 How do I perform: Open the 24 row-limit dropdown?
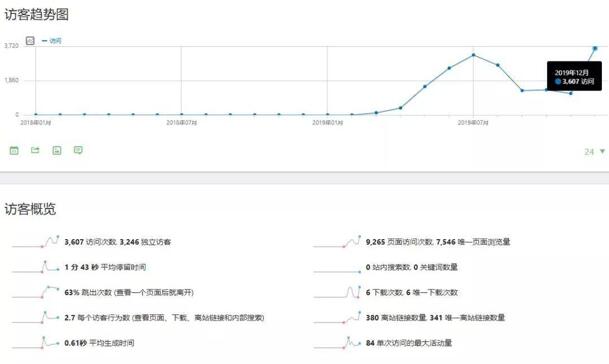pyautogui.click(x=595, y=152)
